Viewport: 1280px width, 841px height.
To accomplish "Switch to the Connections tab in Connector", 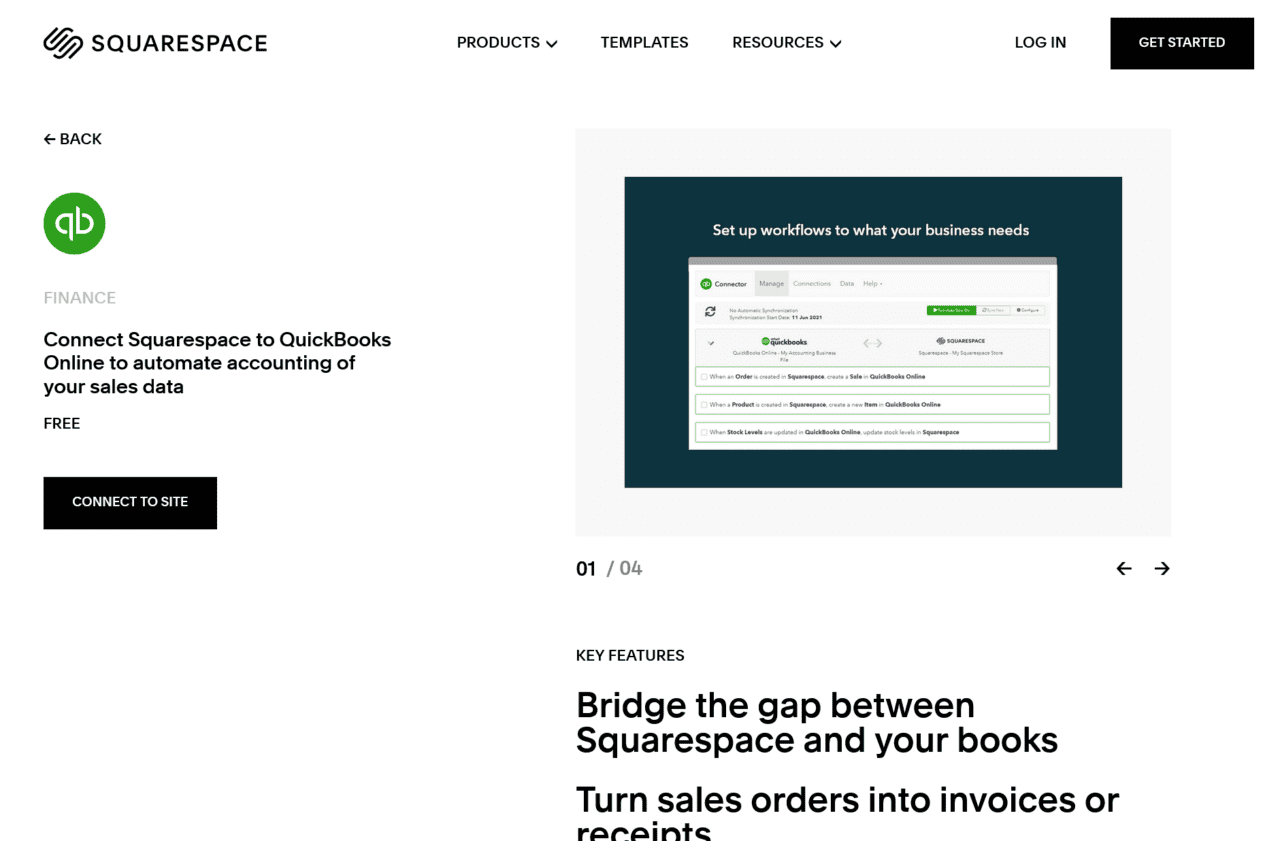I will point(812,284).
